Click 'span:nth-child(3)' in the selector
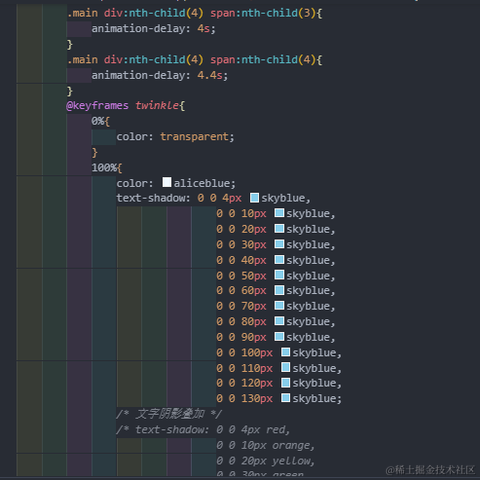The width and height of the screenshot is (480, 480). (263, 13)
